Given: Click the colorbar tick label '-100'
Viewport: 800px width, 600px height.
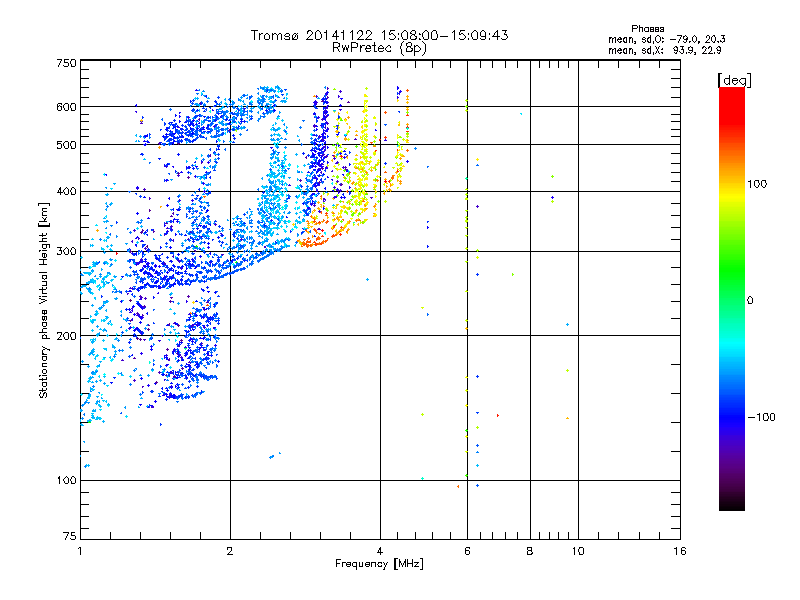Looking at the screenshot, I should 761,417.
